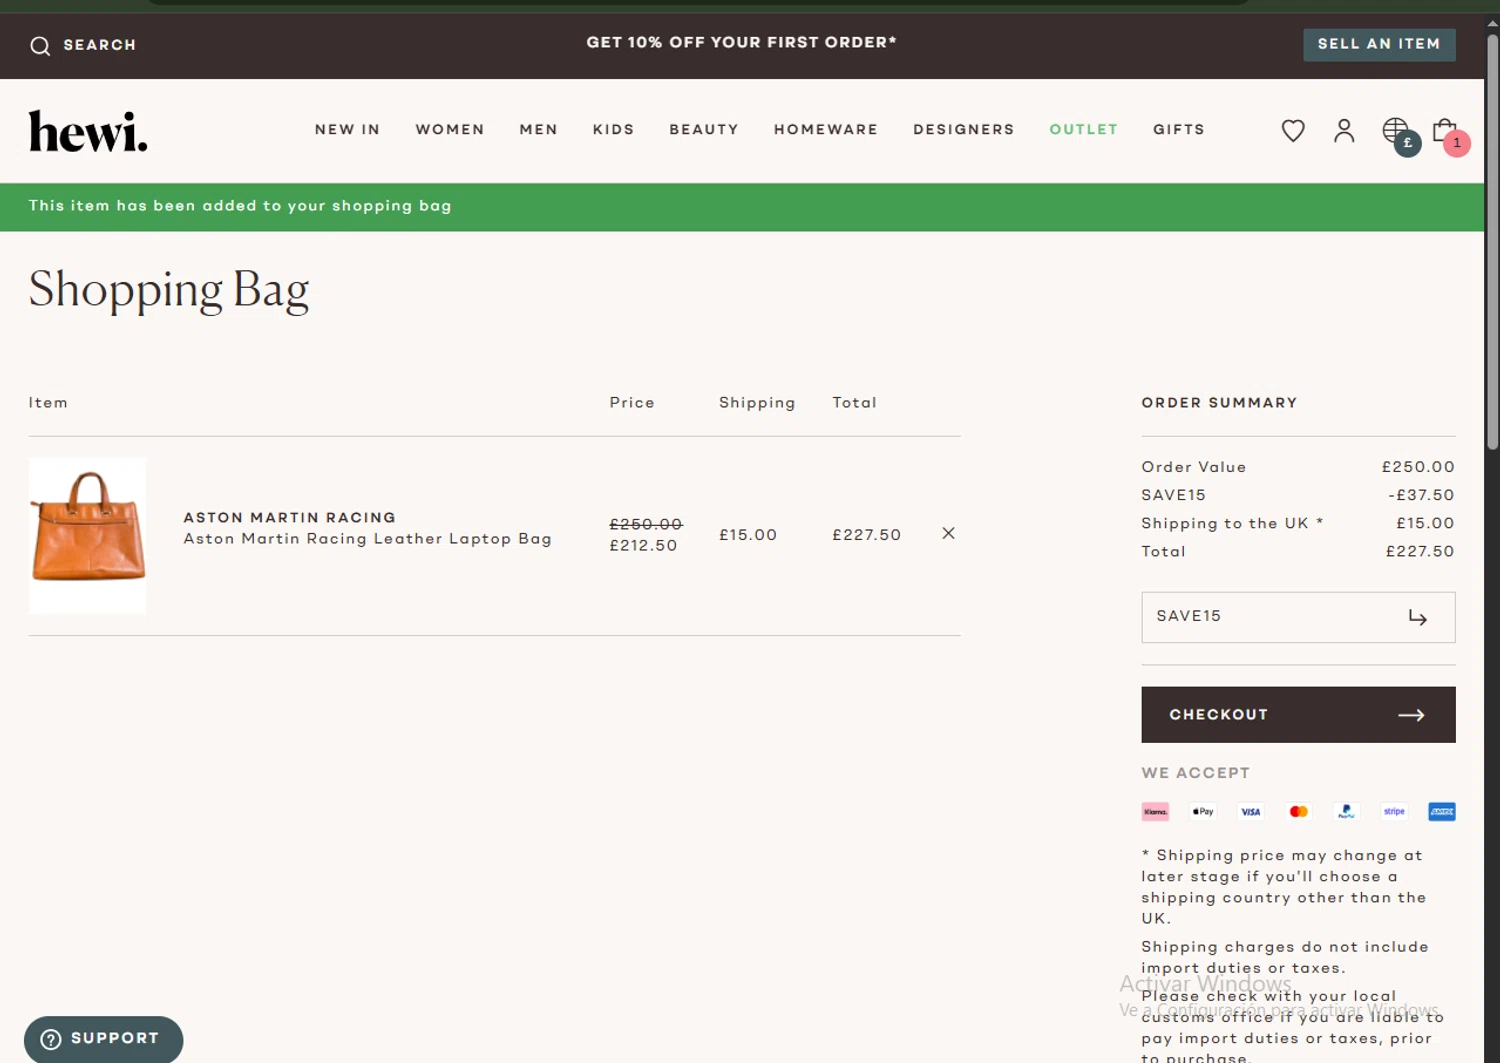Open the Gifts menu
Viewport: 1500px width, 1063px height.
(x=1179, y=130)
